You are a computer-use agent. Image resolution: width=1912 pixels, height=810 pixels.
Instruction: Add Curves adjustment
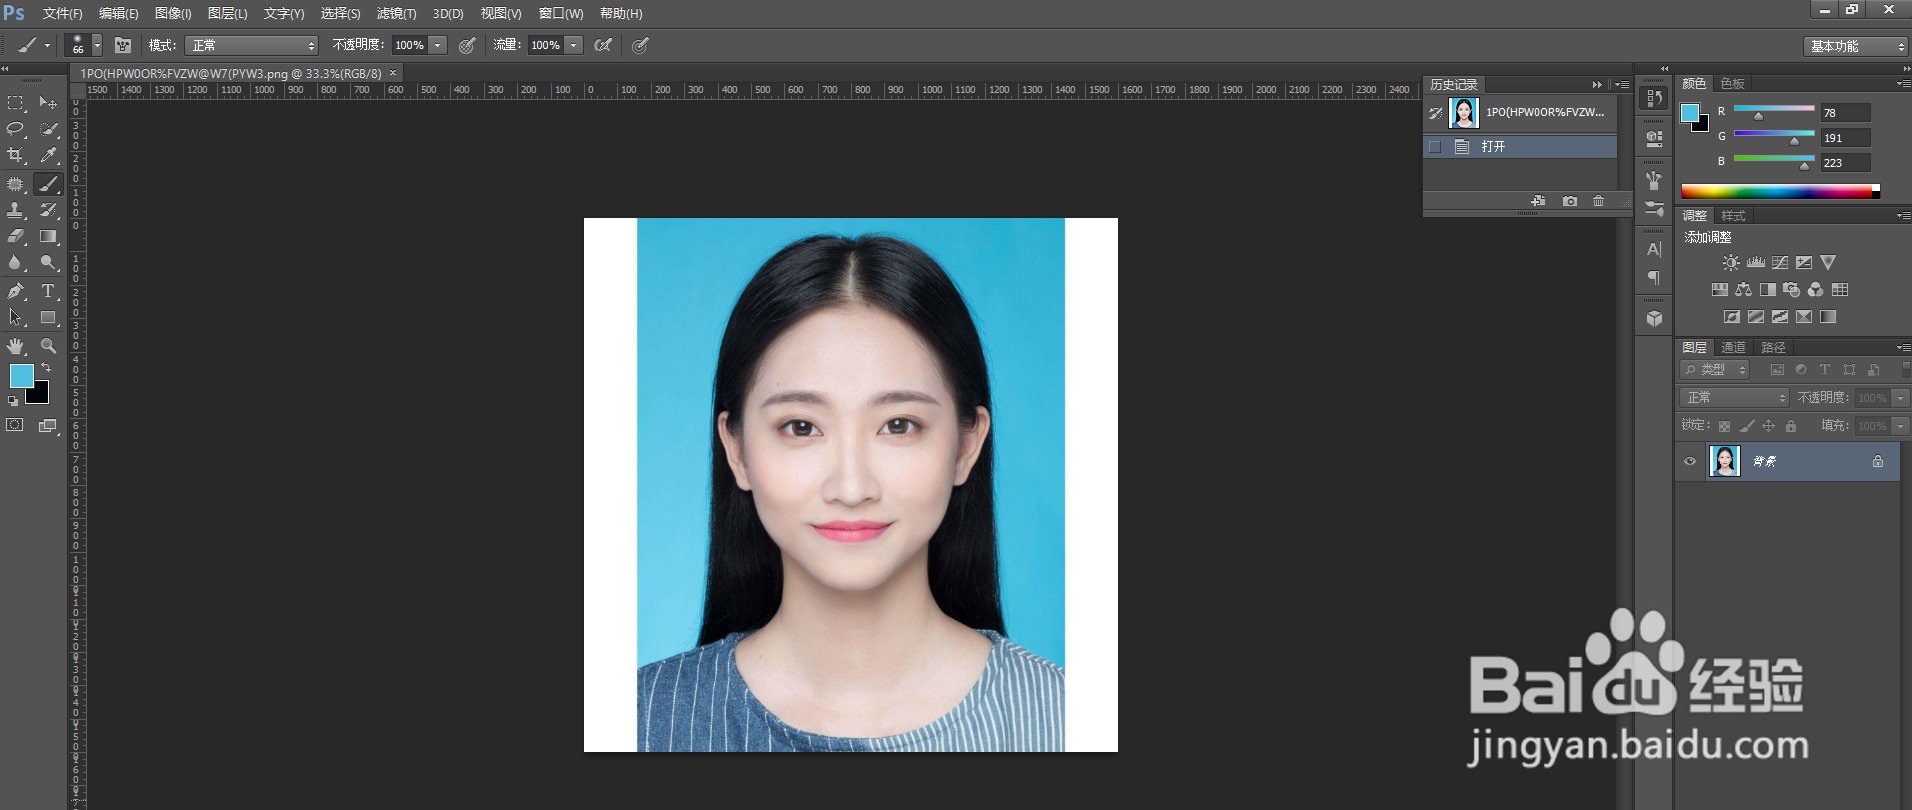click(1780, 263)
